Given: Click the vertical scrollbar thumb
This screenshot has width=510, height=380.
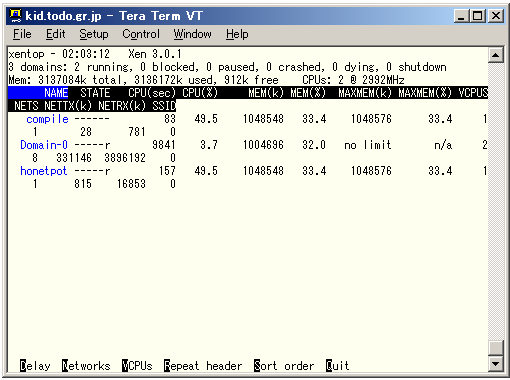Looking at the screenshot, I should [x=496, y=348].
